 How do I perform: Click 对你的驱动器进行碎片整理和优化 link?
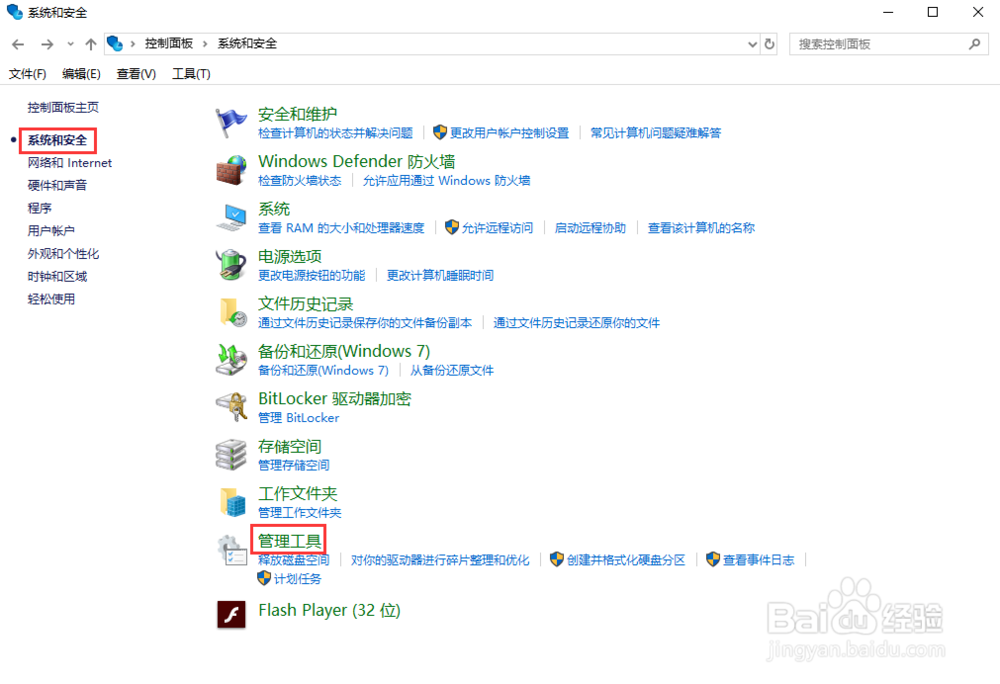[x=440, y=560]
